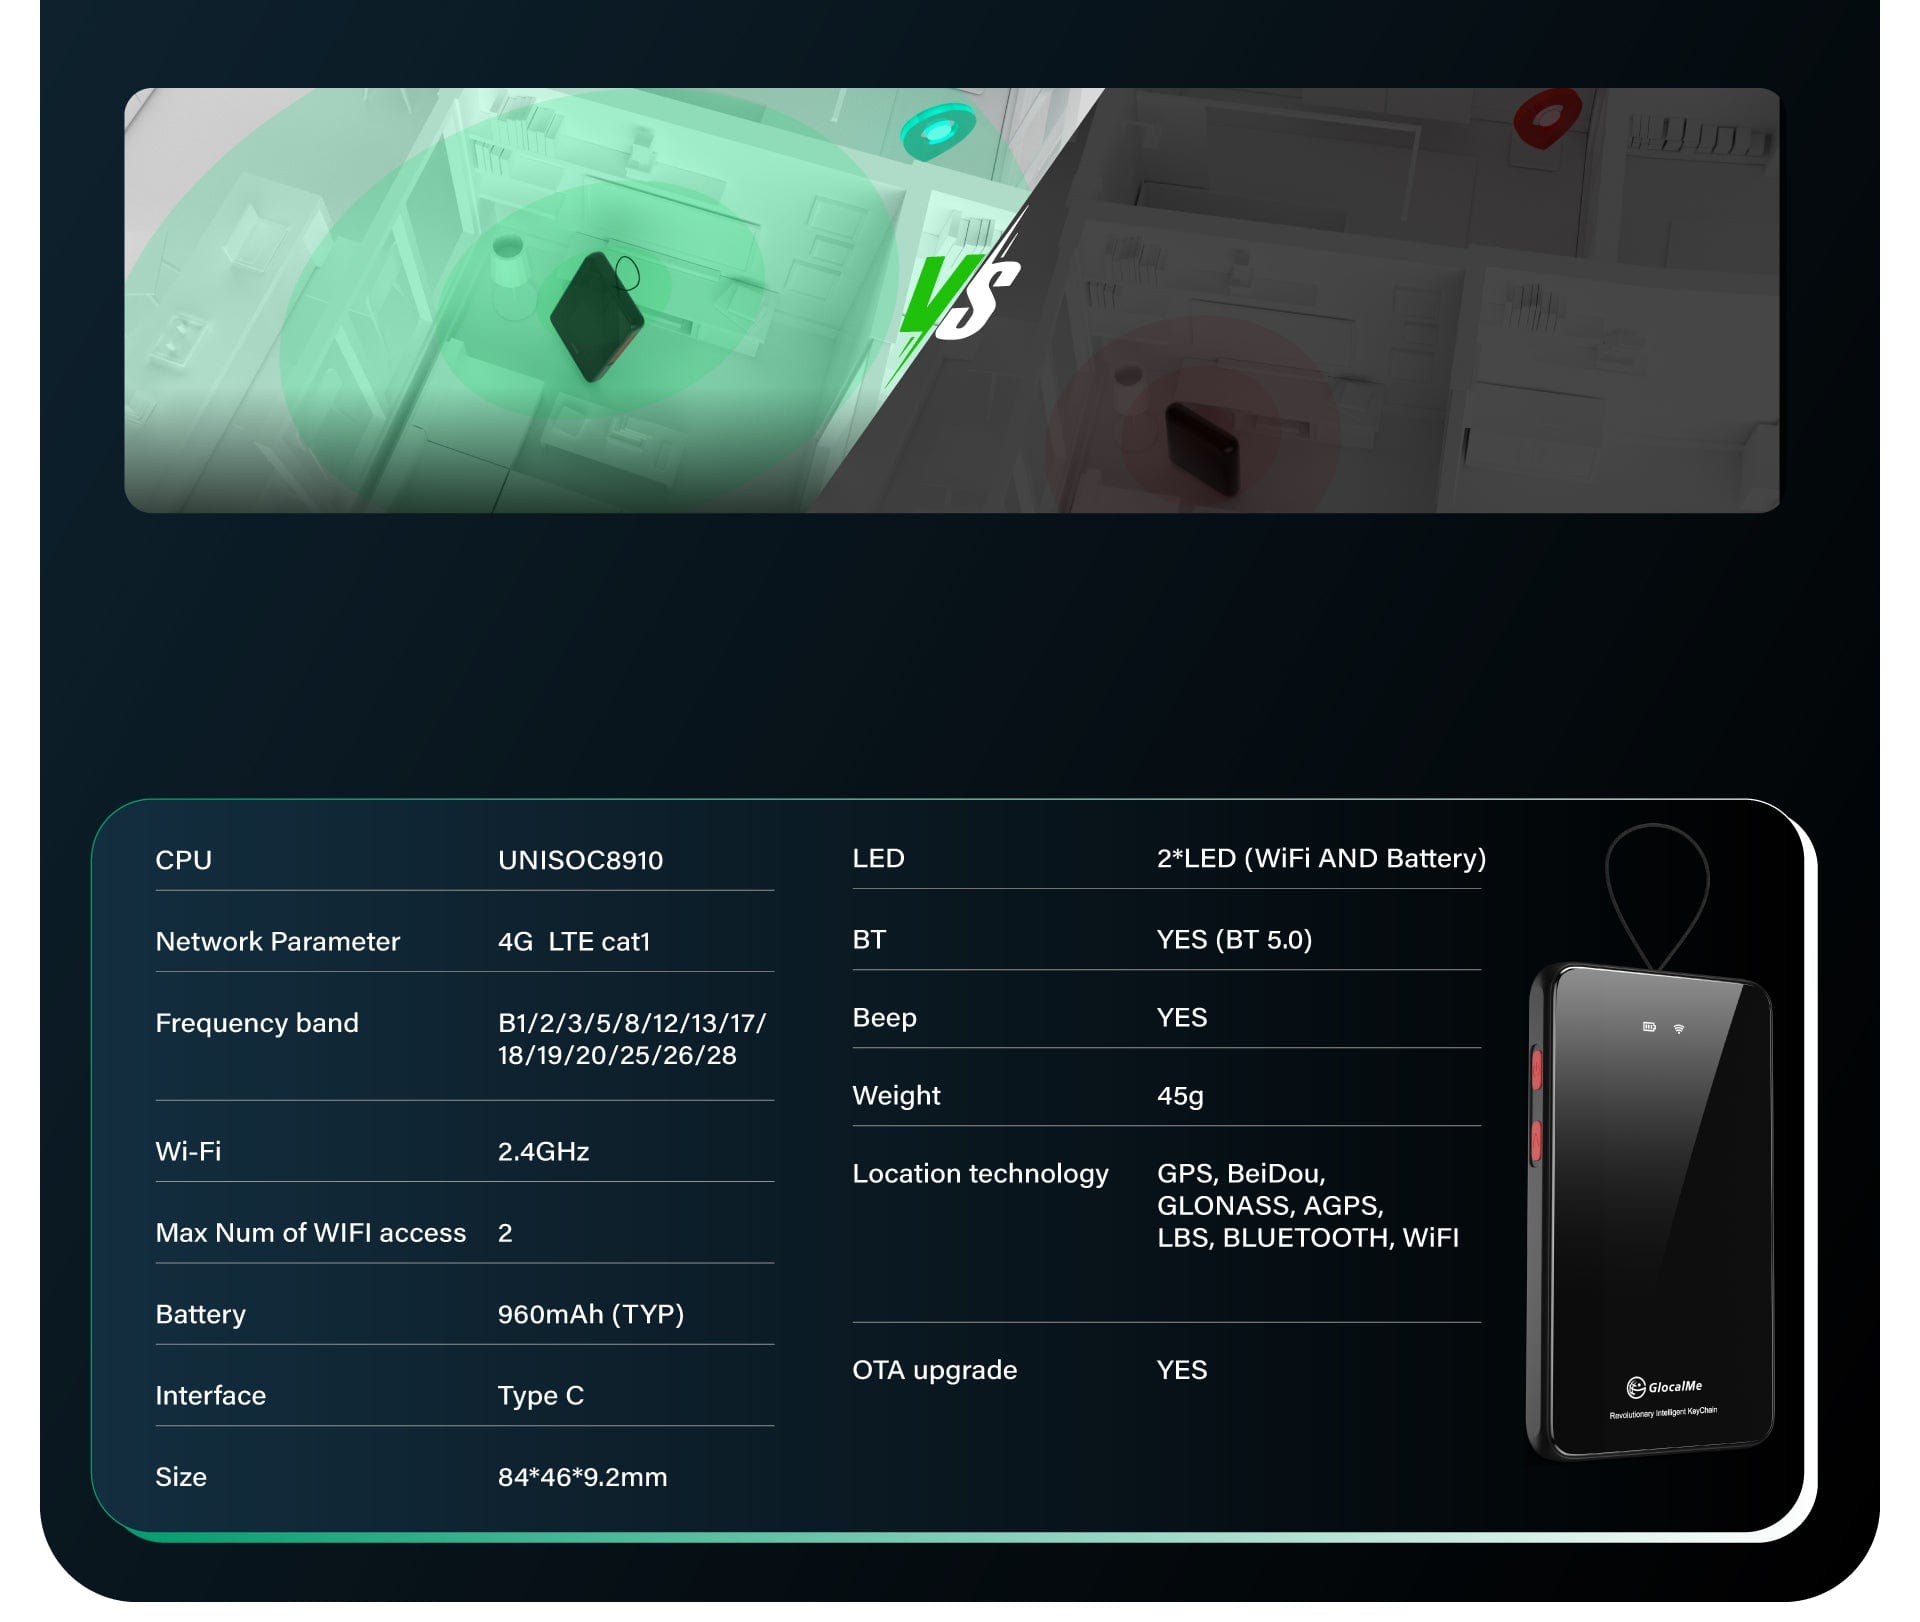Click the upper red side button on device
This screenshot has height=1622, width=1920.
click(1537, 1069)
